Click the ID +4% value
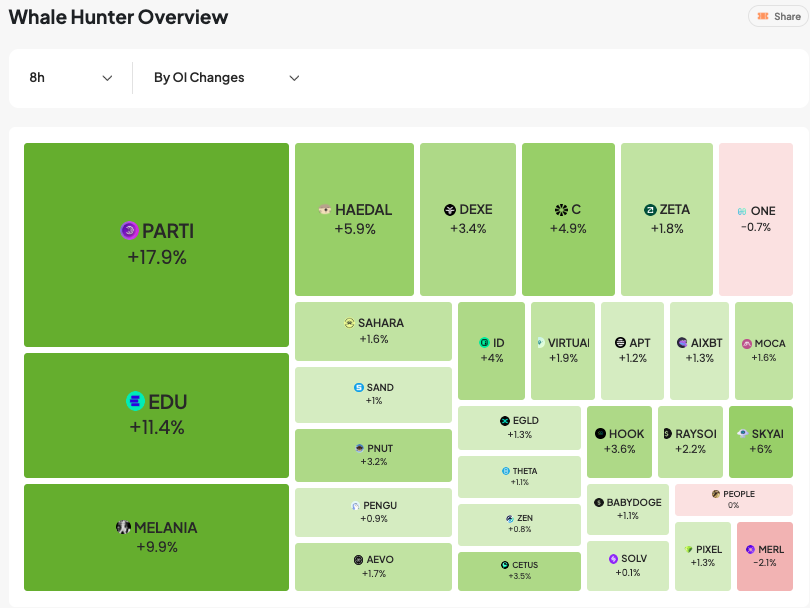 492,358
